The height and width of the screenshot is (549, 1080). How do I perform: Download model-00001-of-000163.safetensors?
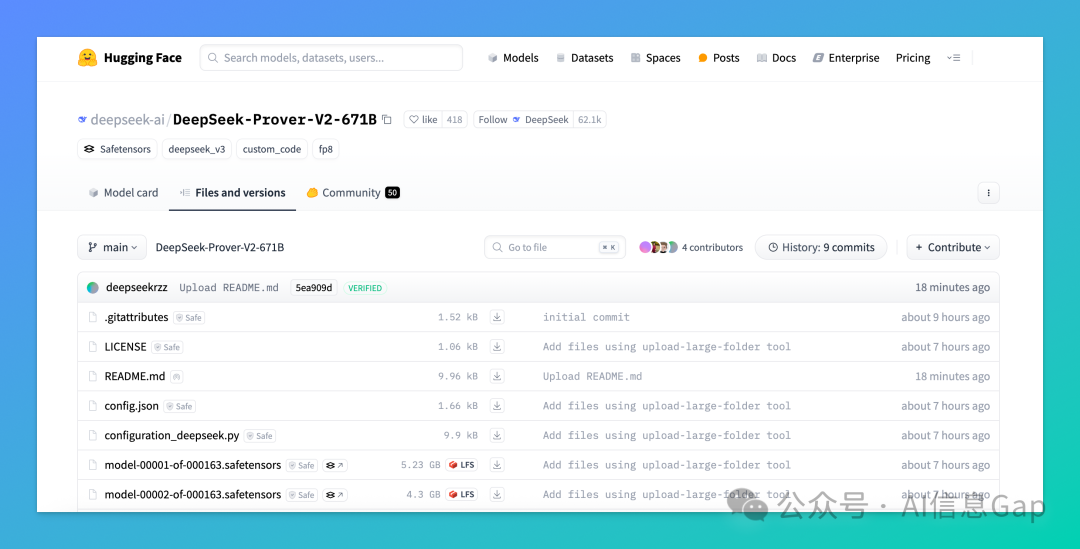pyautogui.click(x=497, y=465)
